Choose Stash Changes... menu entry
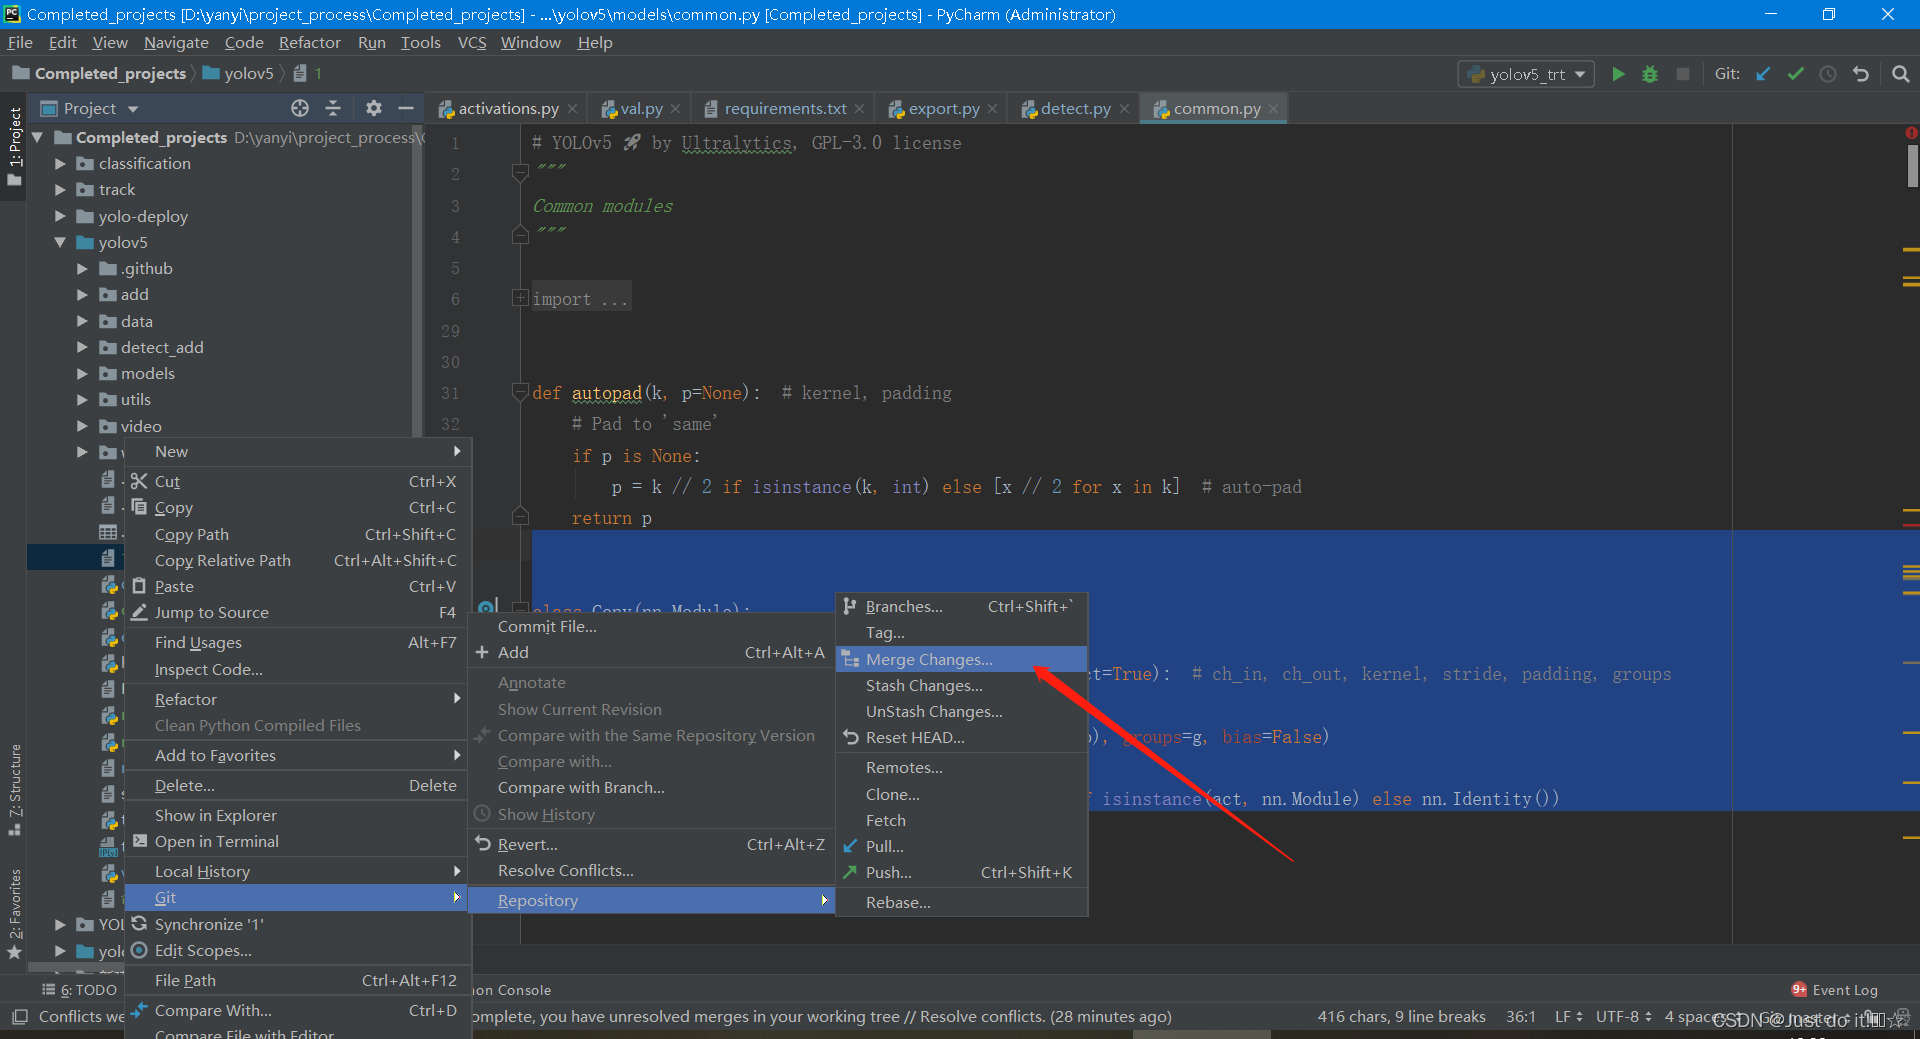The height and width of the screenshot is (1039, 1920). tap(961, 685)
